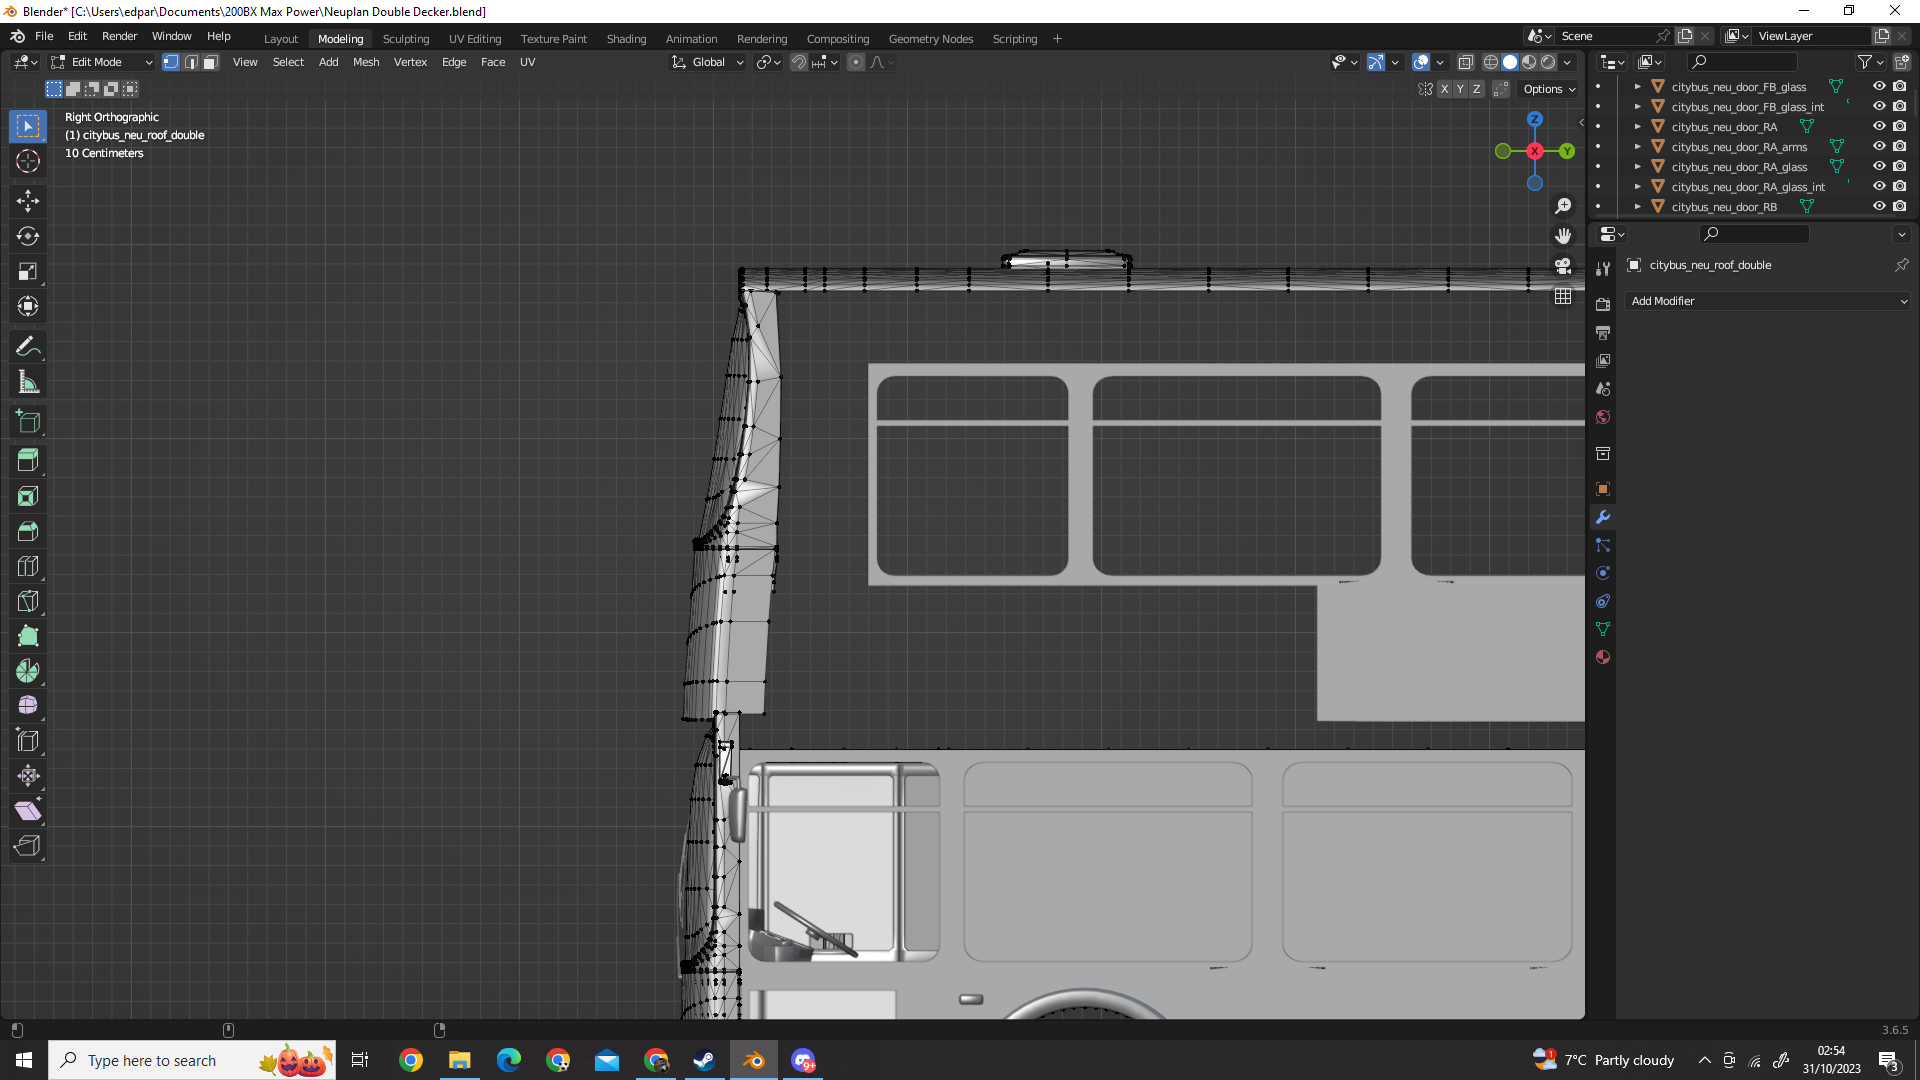This screenshot has height=1080, width=1920.
Task: Open the Global transform orientation selector
Action: (708, 62)
